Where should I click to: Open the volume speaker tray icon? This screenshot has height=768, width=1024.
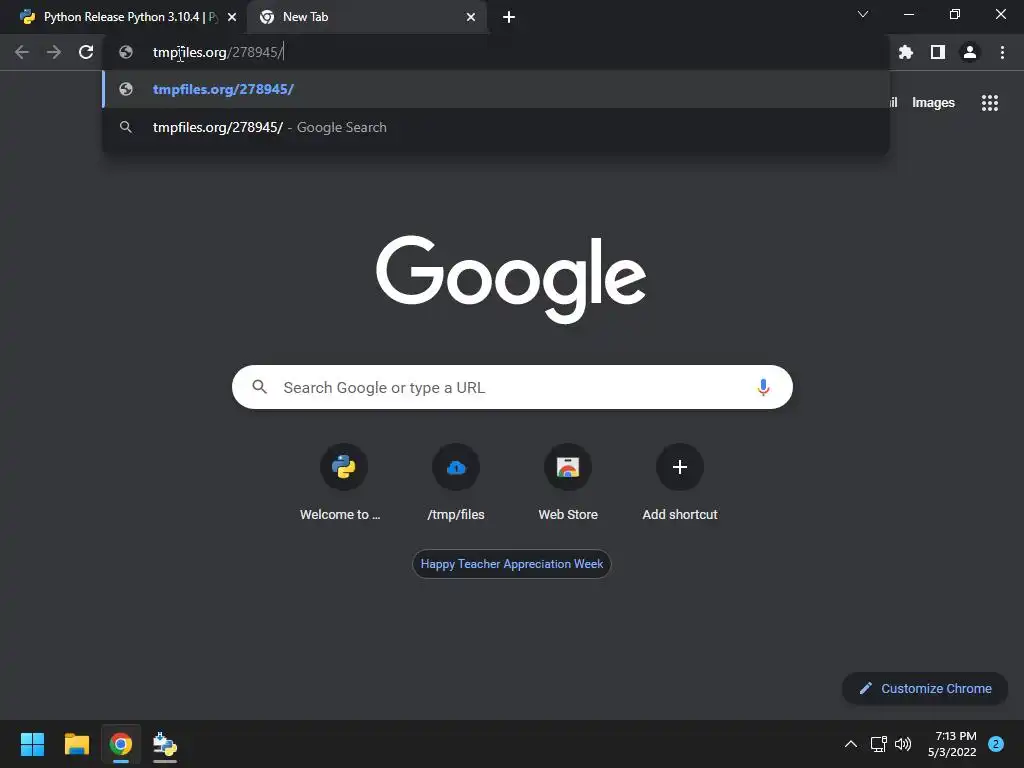click(903, 744)
